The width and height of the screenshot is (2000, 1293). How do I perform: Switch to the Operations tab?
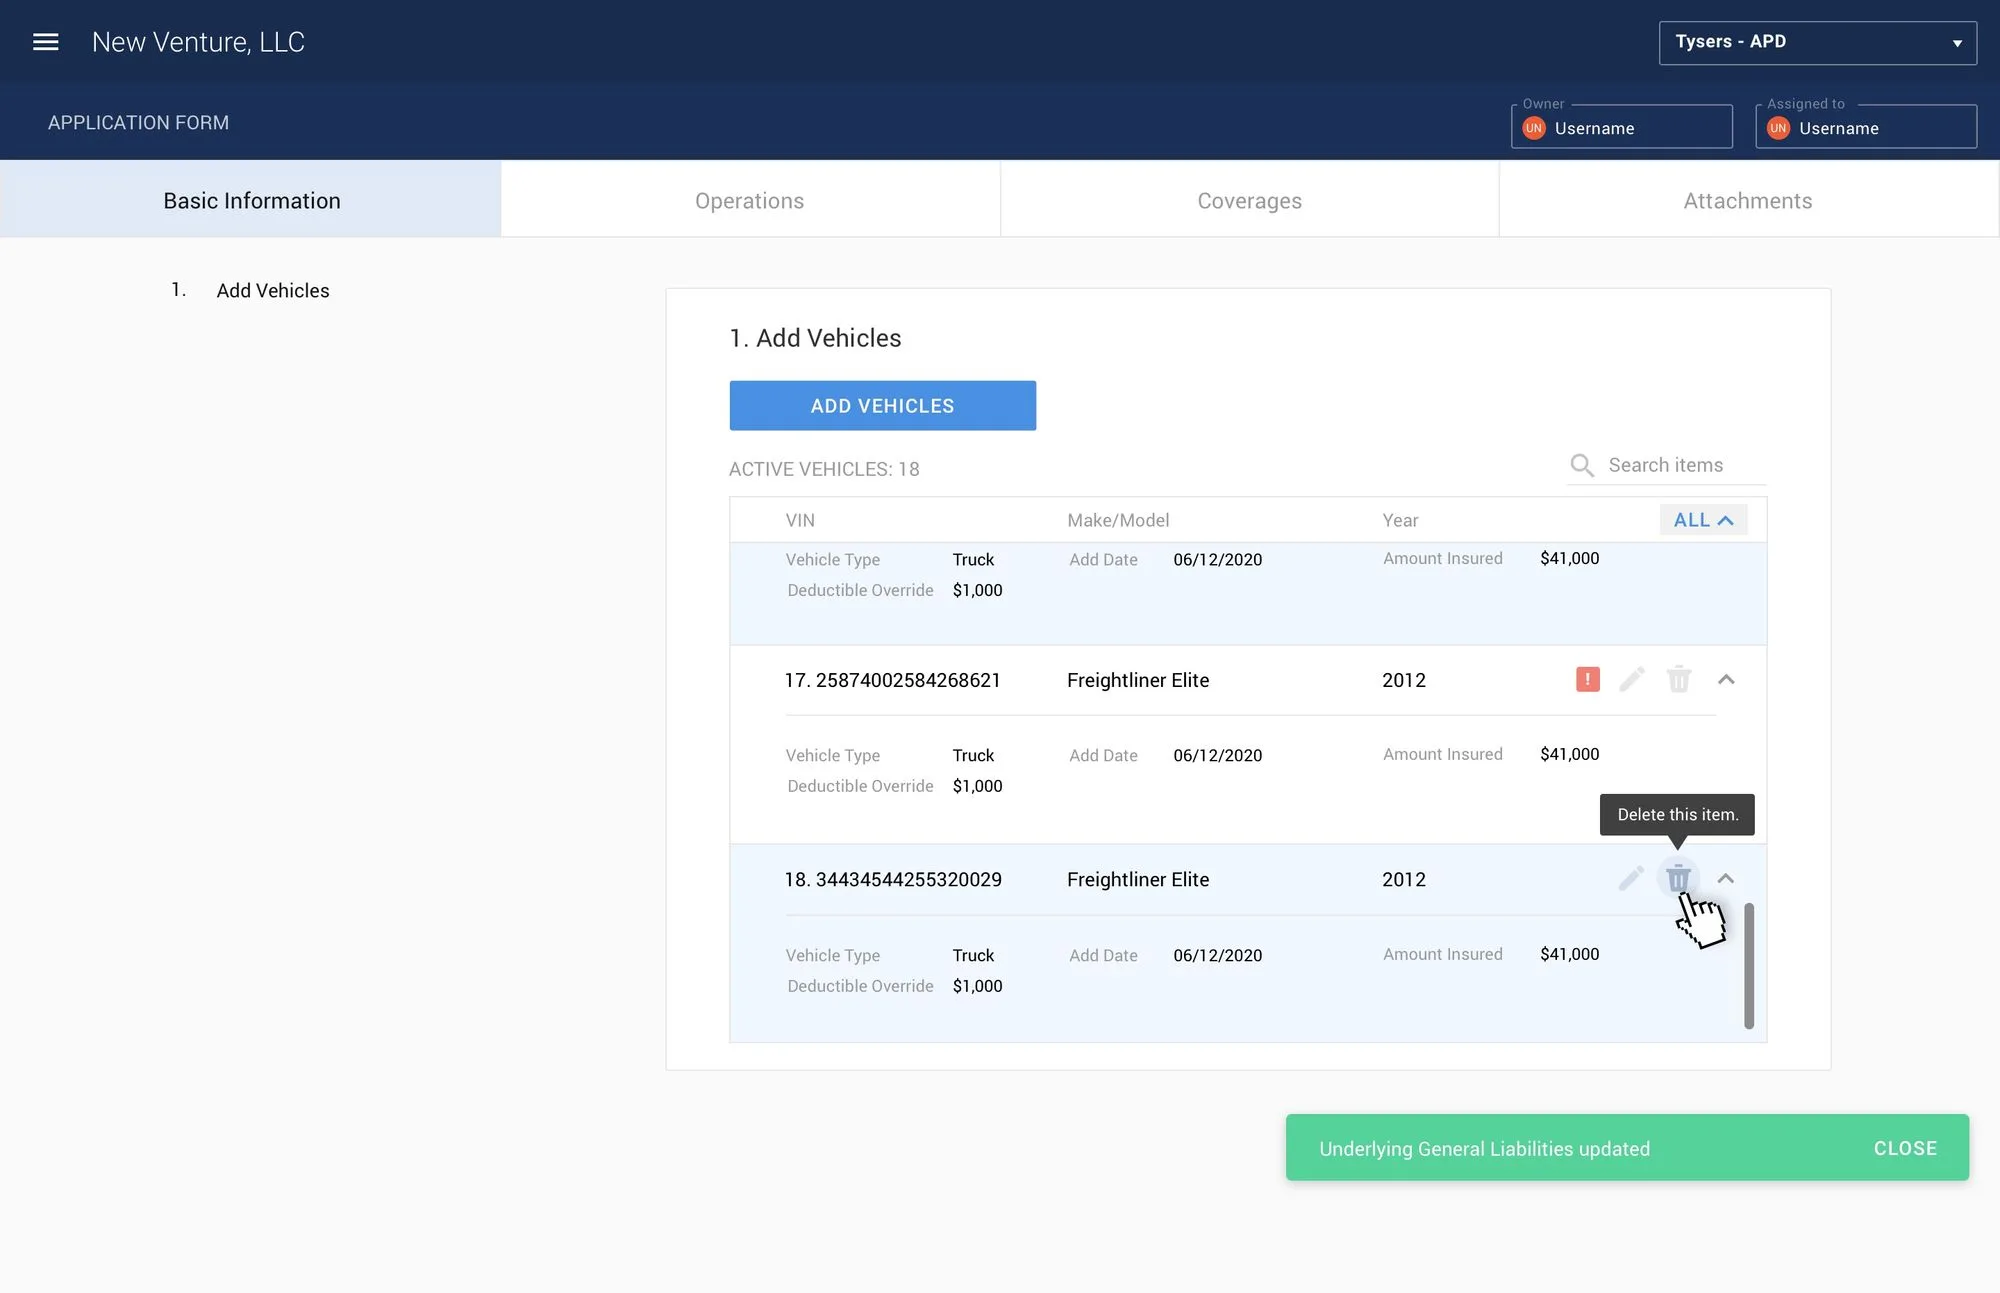(750, 200)
